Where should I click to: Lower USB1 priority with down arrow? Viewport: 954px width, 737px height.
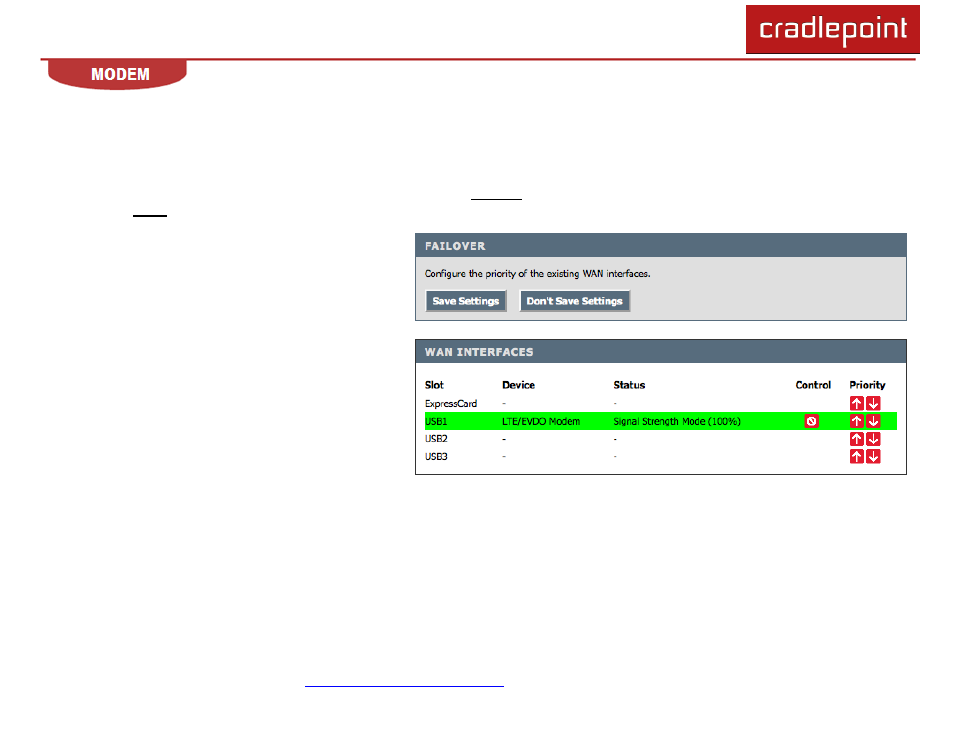coord(873,421)
